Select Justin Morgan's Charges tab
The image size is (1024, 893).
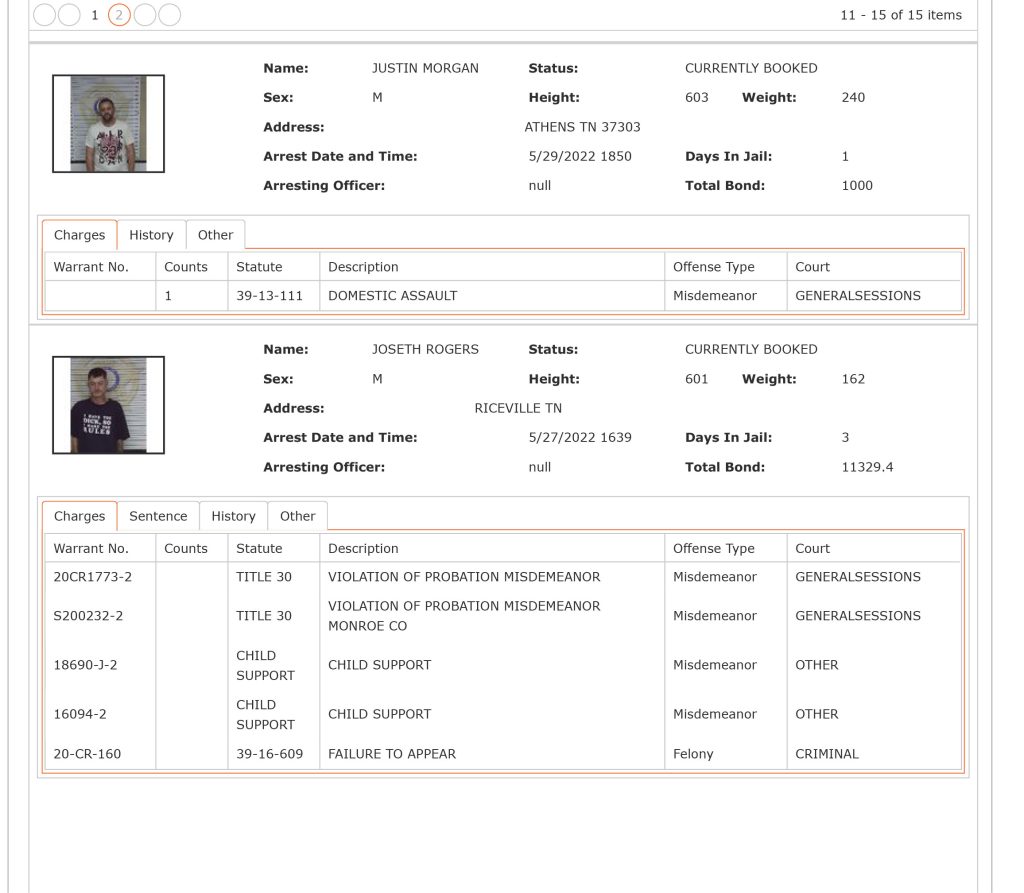pos(80,235)
